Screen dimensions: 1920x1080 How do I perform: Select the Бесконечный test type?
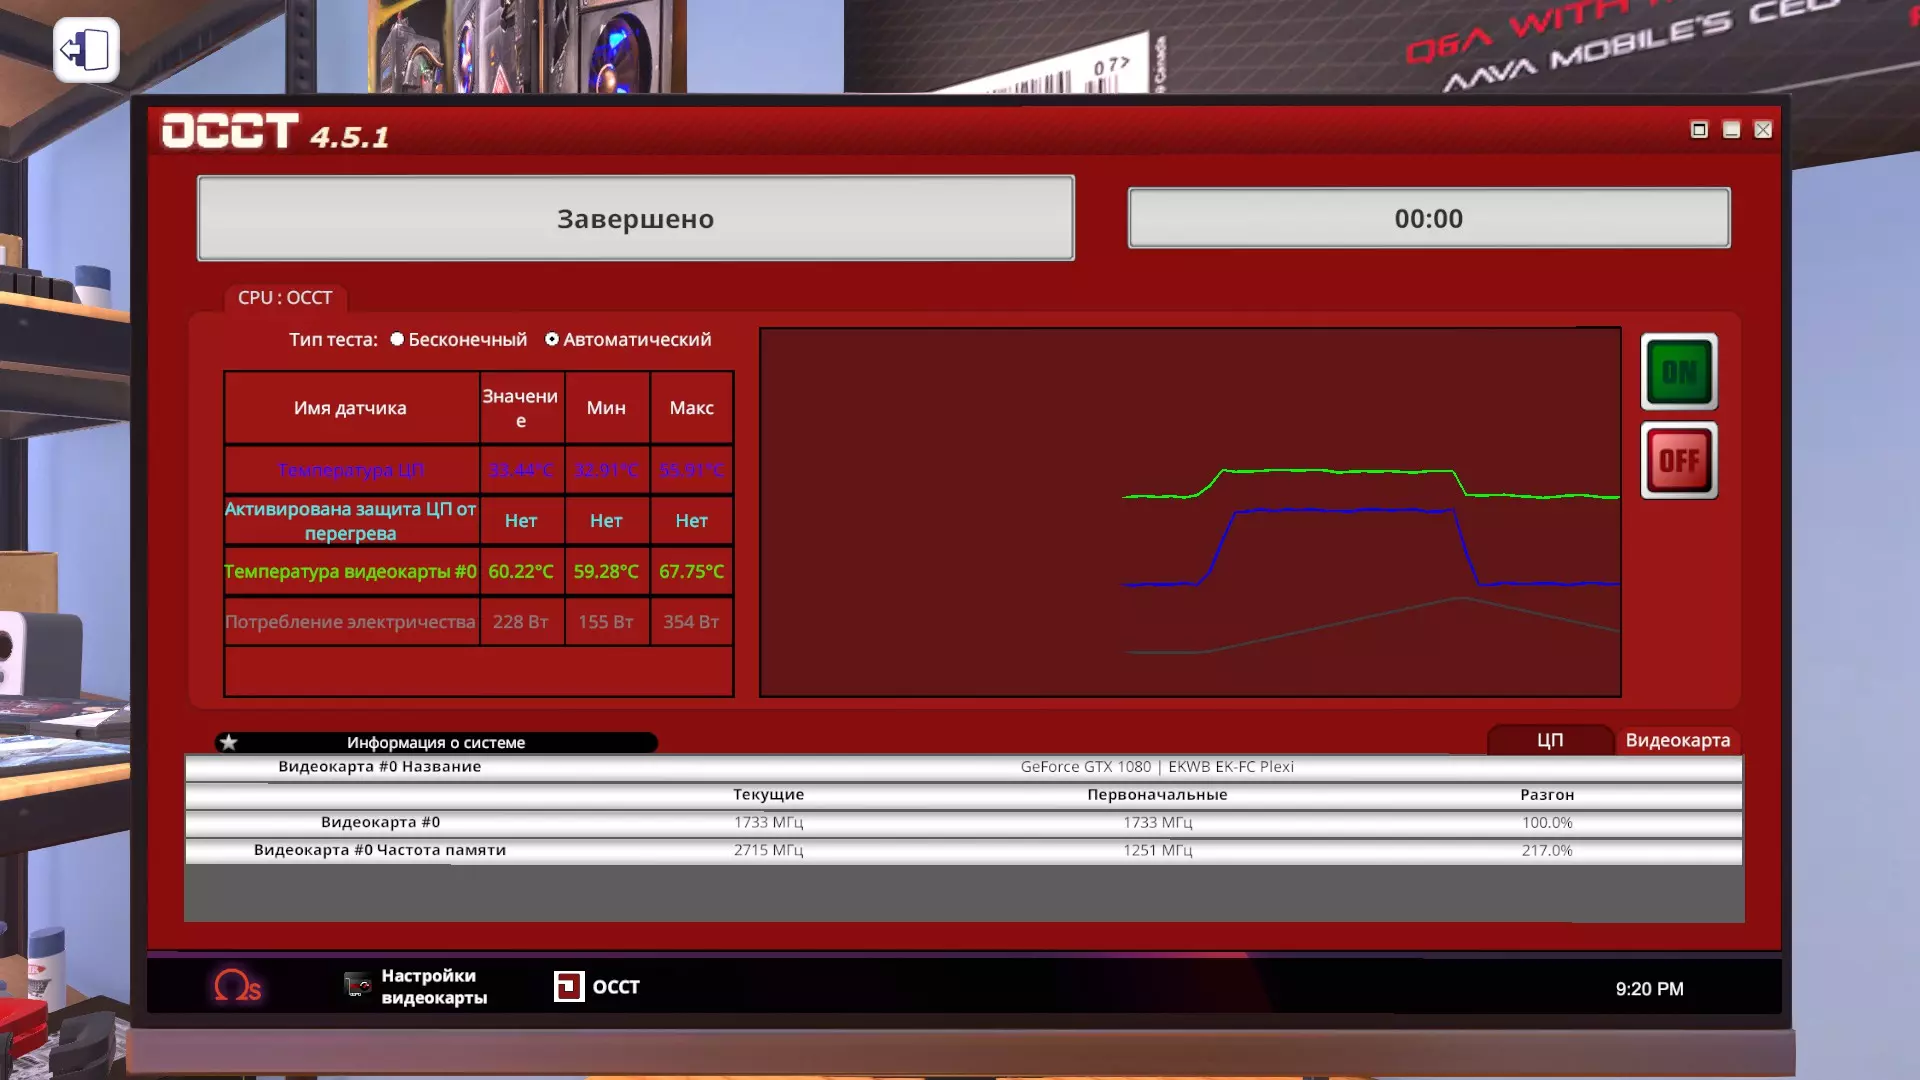click(x=398, y=339)
